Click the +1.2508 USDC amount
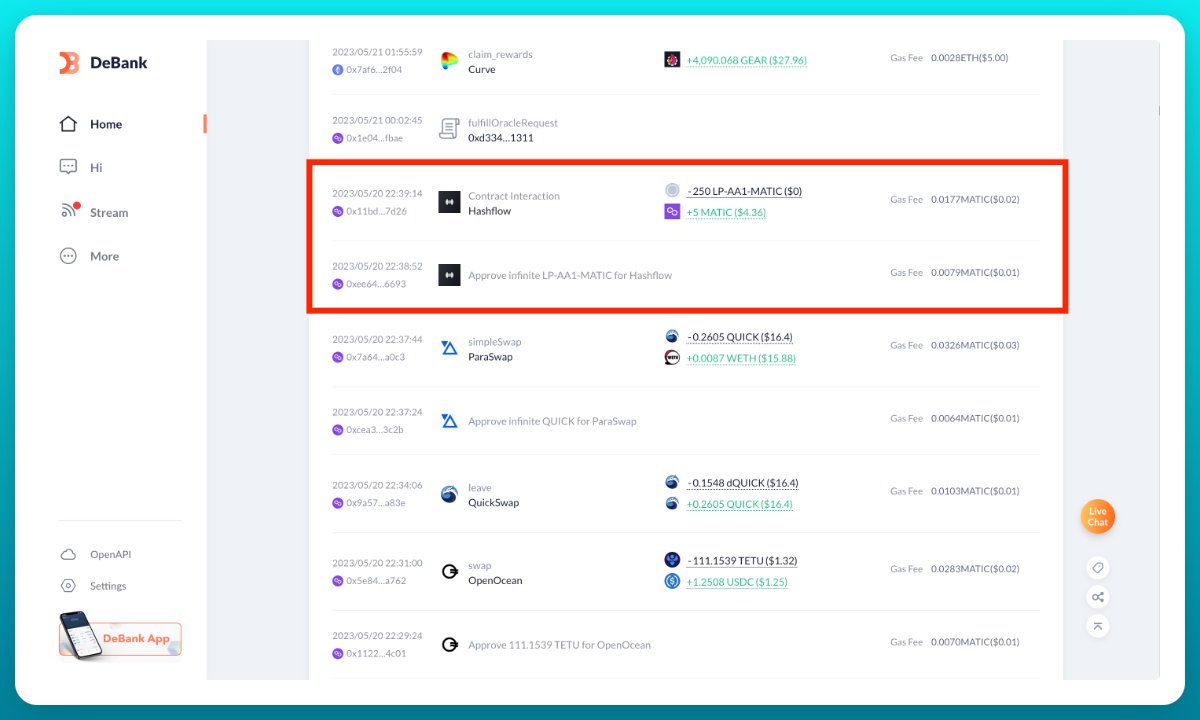The width and height of the screenshot is (1200, 720). pos(737,582)
